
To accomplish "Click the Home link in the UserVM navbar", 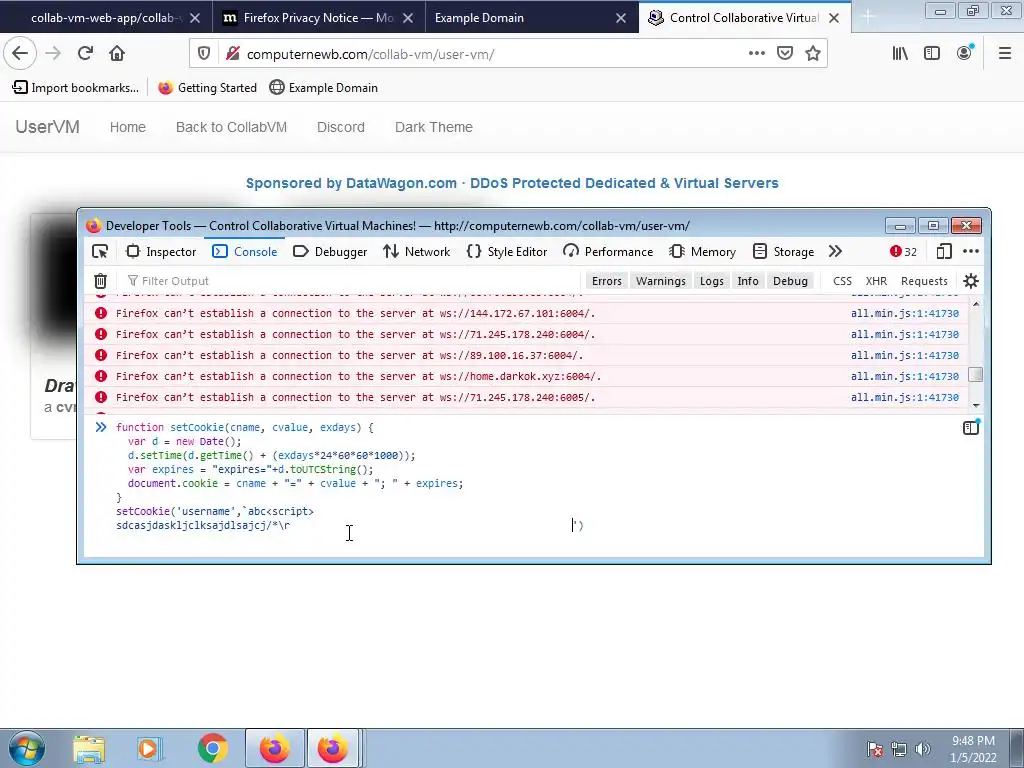I will click(127, 127).
